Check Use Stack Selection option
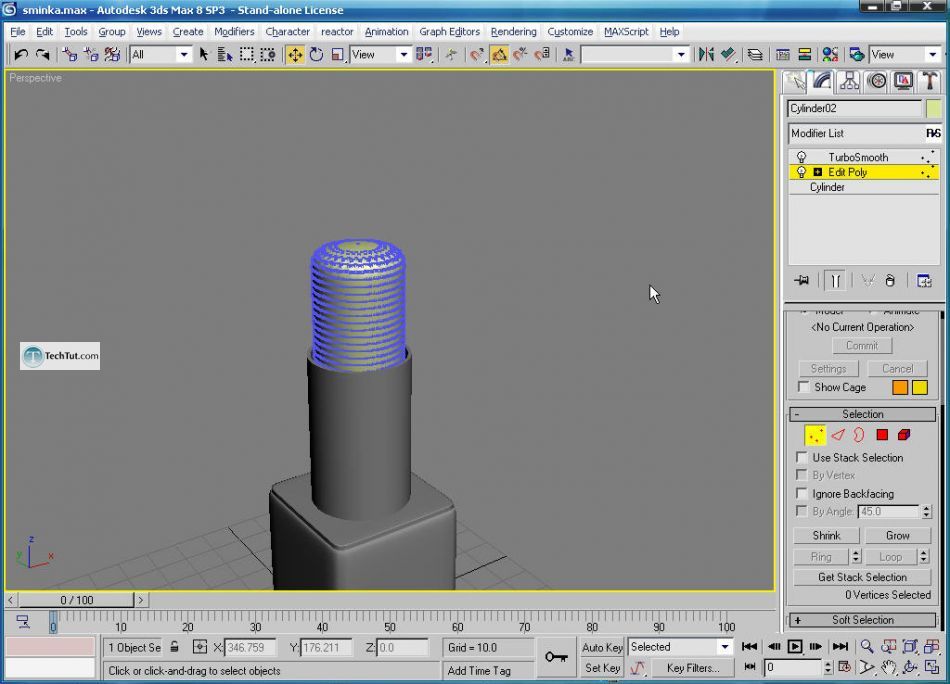Image resolution: width=950 pixels, height=684 pixels. tap(803, 458)
